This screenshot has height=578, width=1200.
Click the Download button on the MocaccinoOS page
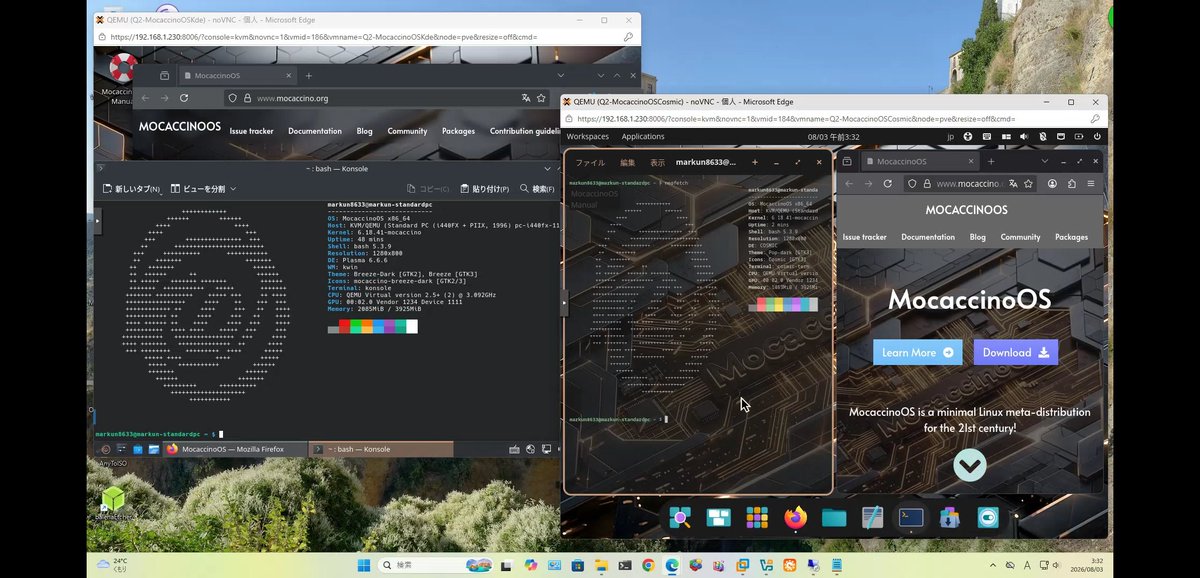pos(1016,352)
